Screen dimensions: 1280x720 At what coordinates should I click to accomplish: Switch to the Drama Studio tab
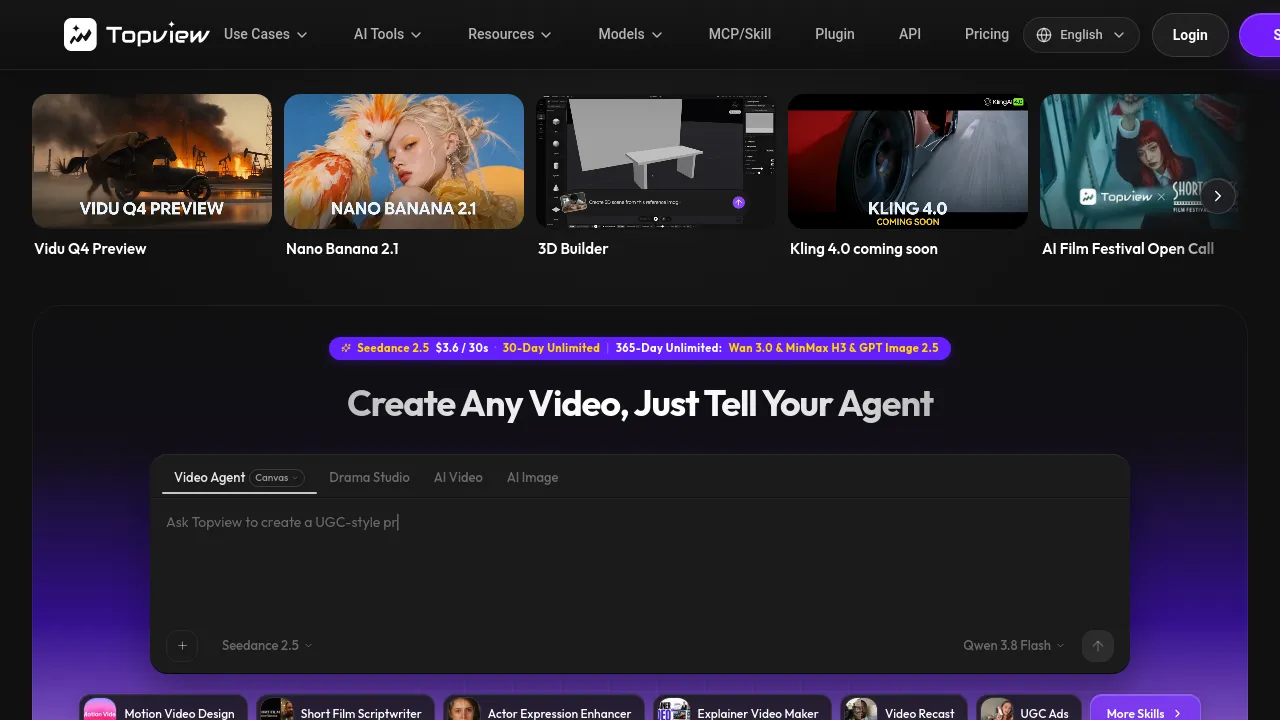coord(369,477)
